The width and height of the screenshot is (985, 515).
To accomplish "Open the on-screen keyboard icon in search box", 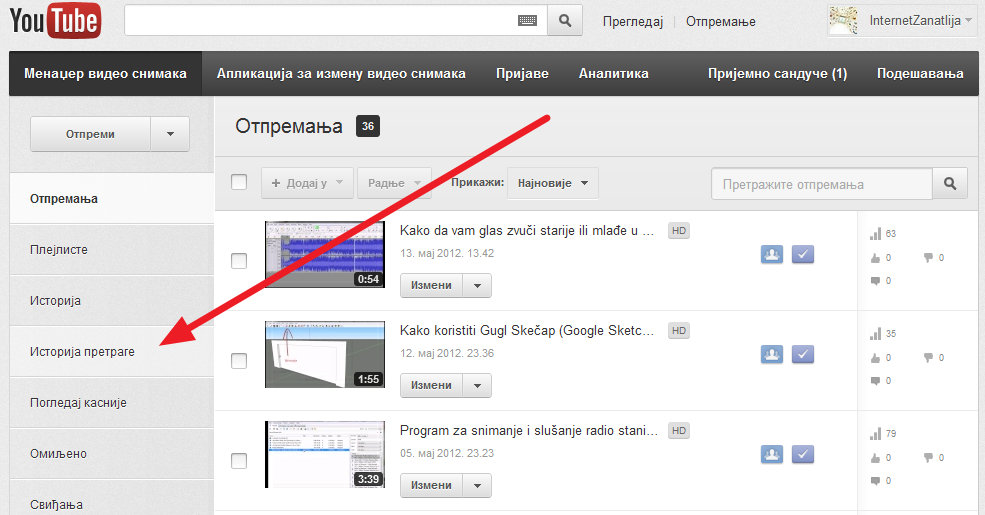I will pyautogui.click(x=529, y=20).
